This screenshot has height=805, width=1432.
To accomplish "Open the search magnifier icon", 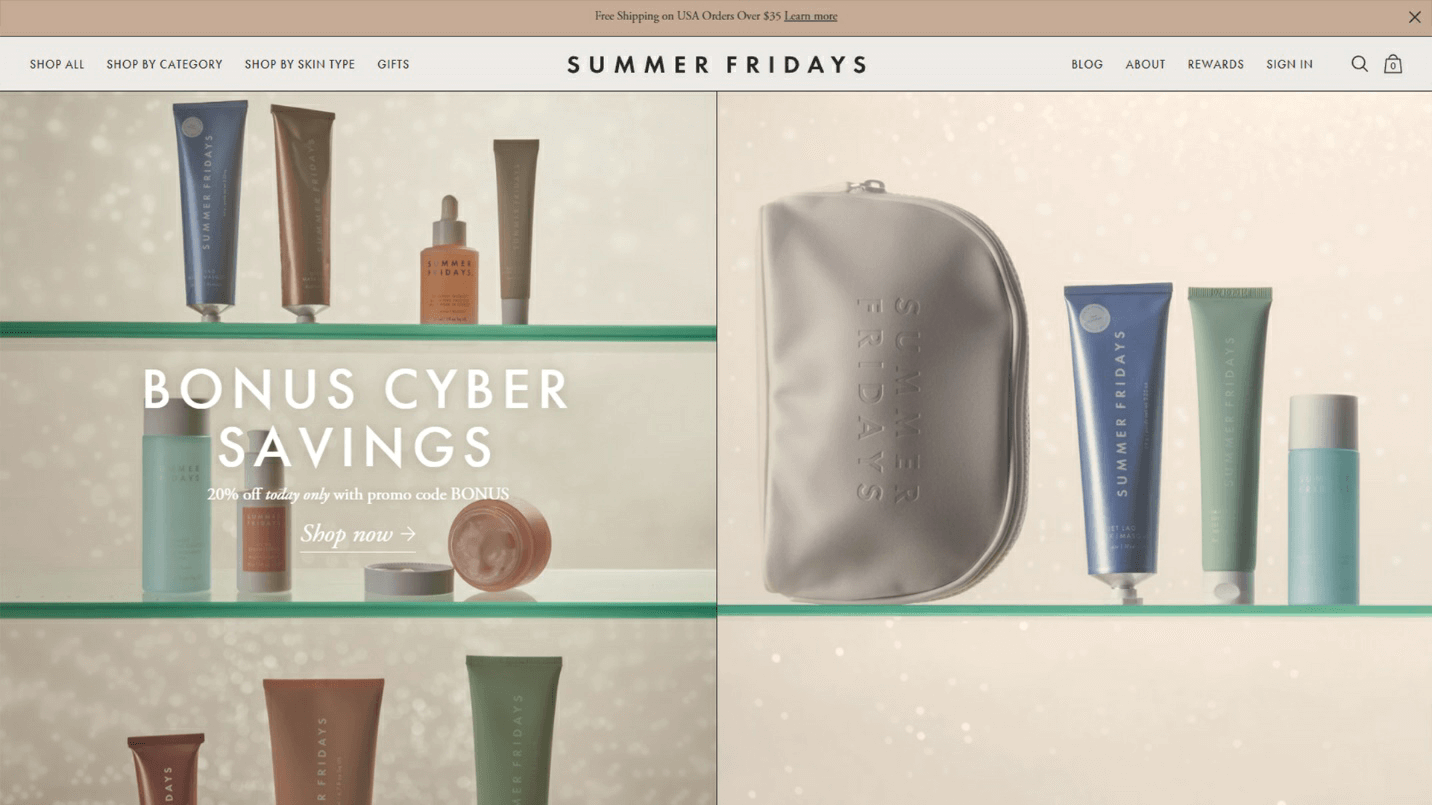I will pyautogui.click(x=1359, y=64).
